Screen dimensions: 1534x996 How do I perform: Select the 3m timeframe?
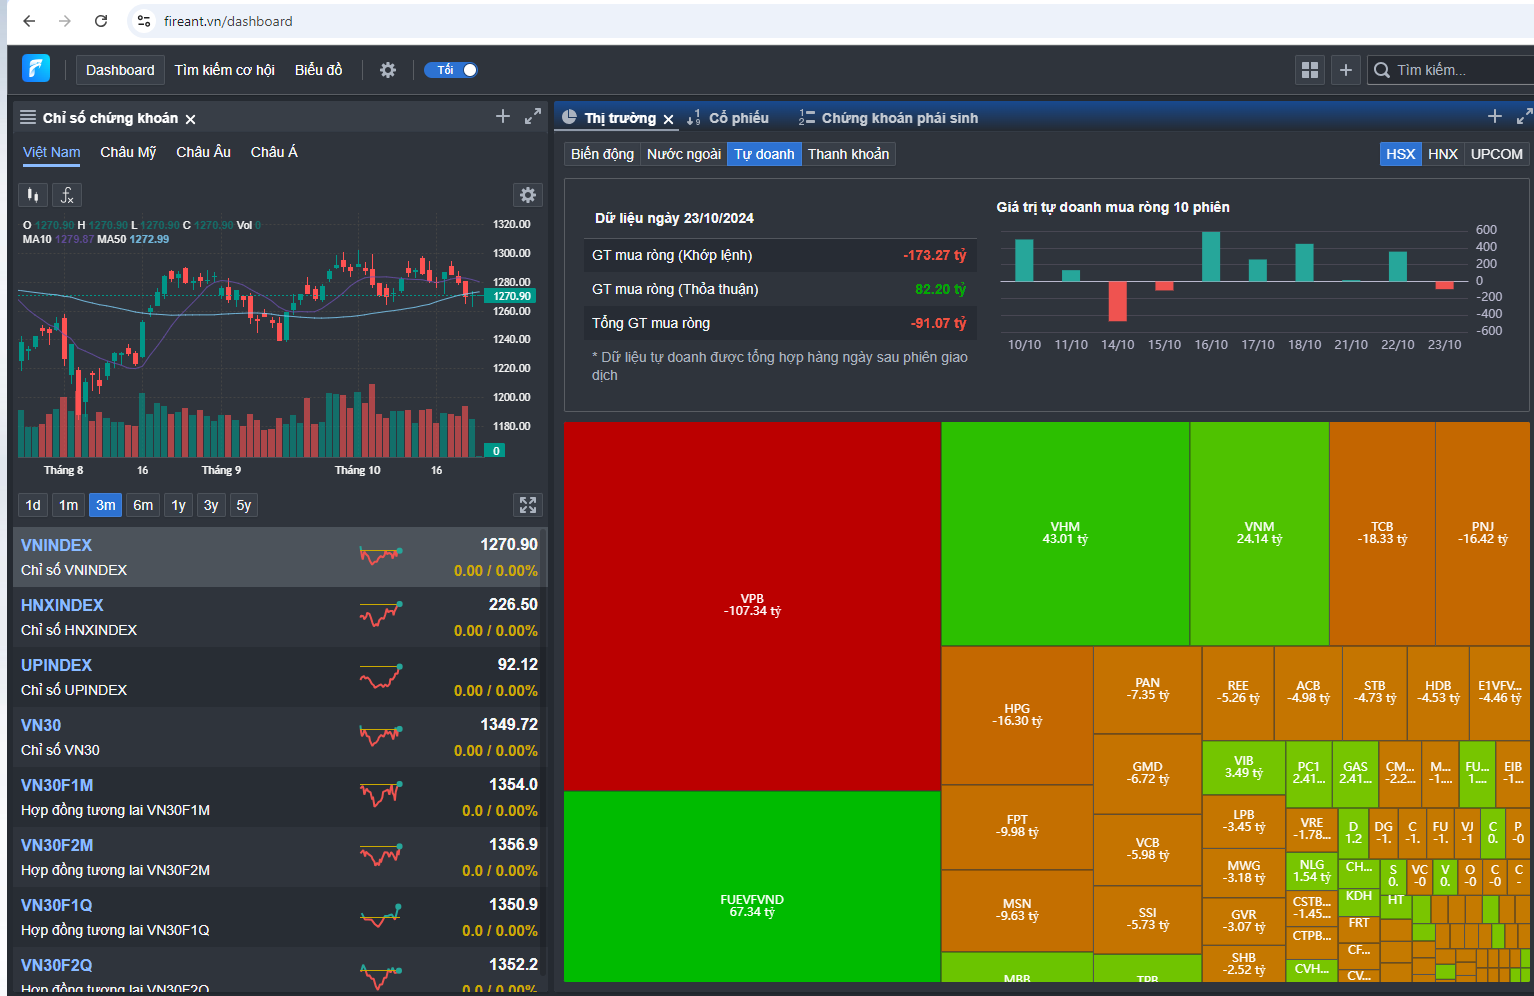(x=106, y=505)
